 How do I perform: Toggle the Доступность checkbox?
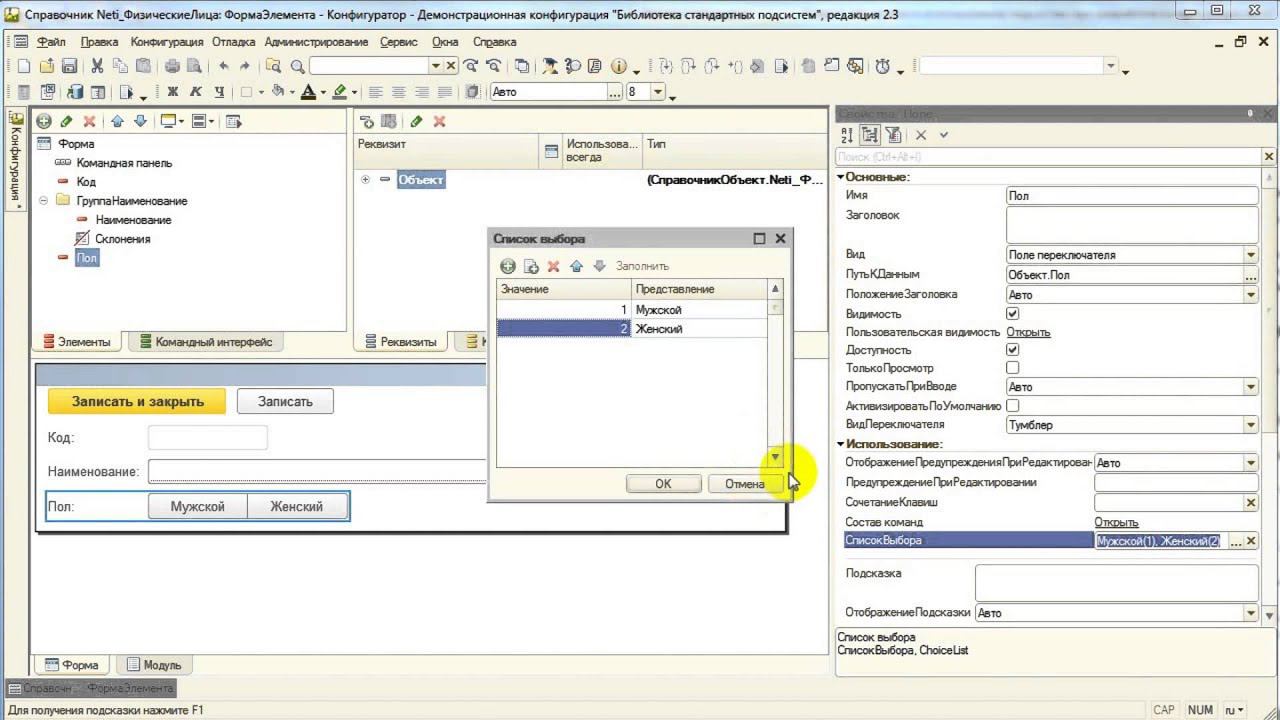tap(1012, 350)
